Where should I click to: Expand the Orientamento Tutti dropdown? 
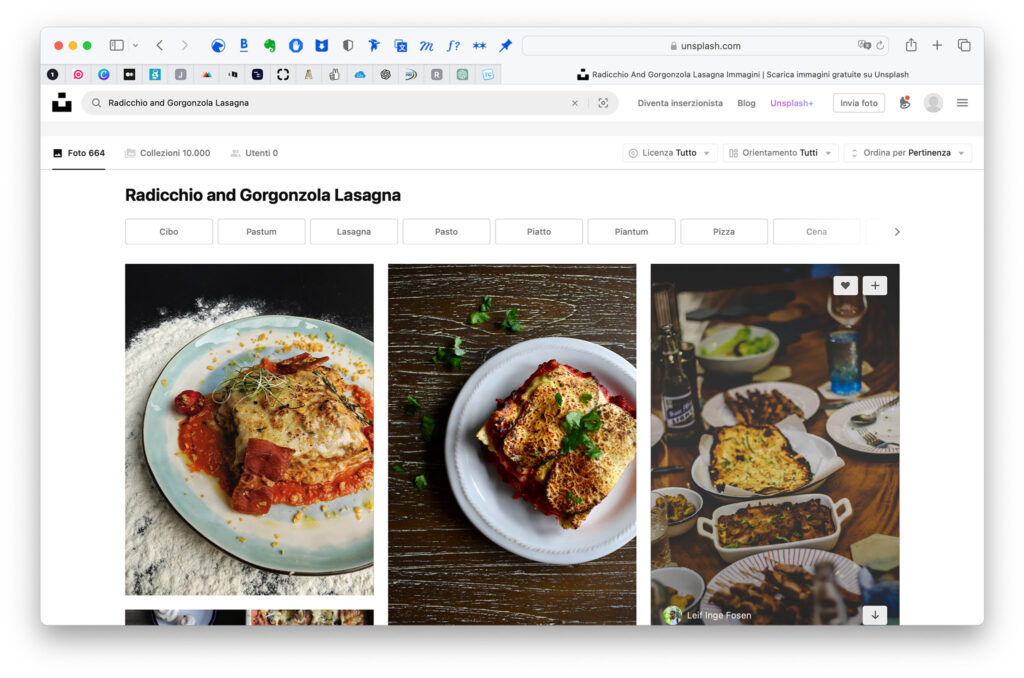(780, 153)
